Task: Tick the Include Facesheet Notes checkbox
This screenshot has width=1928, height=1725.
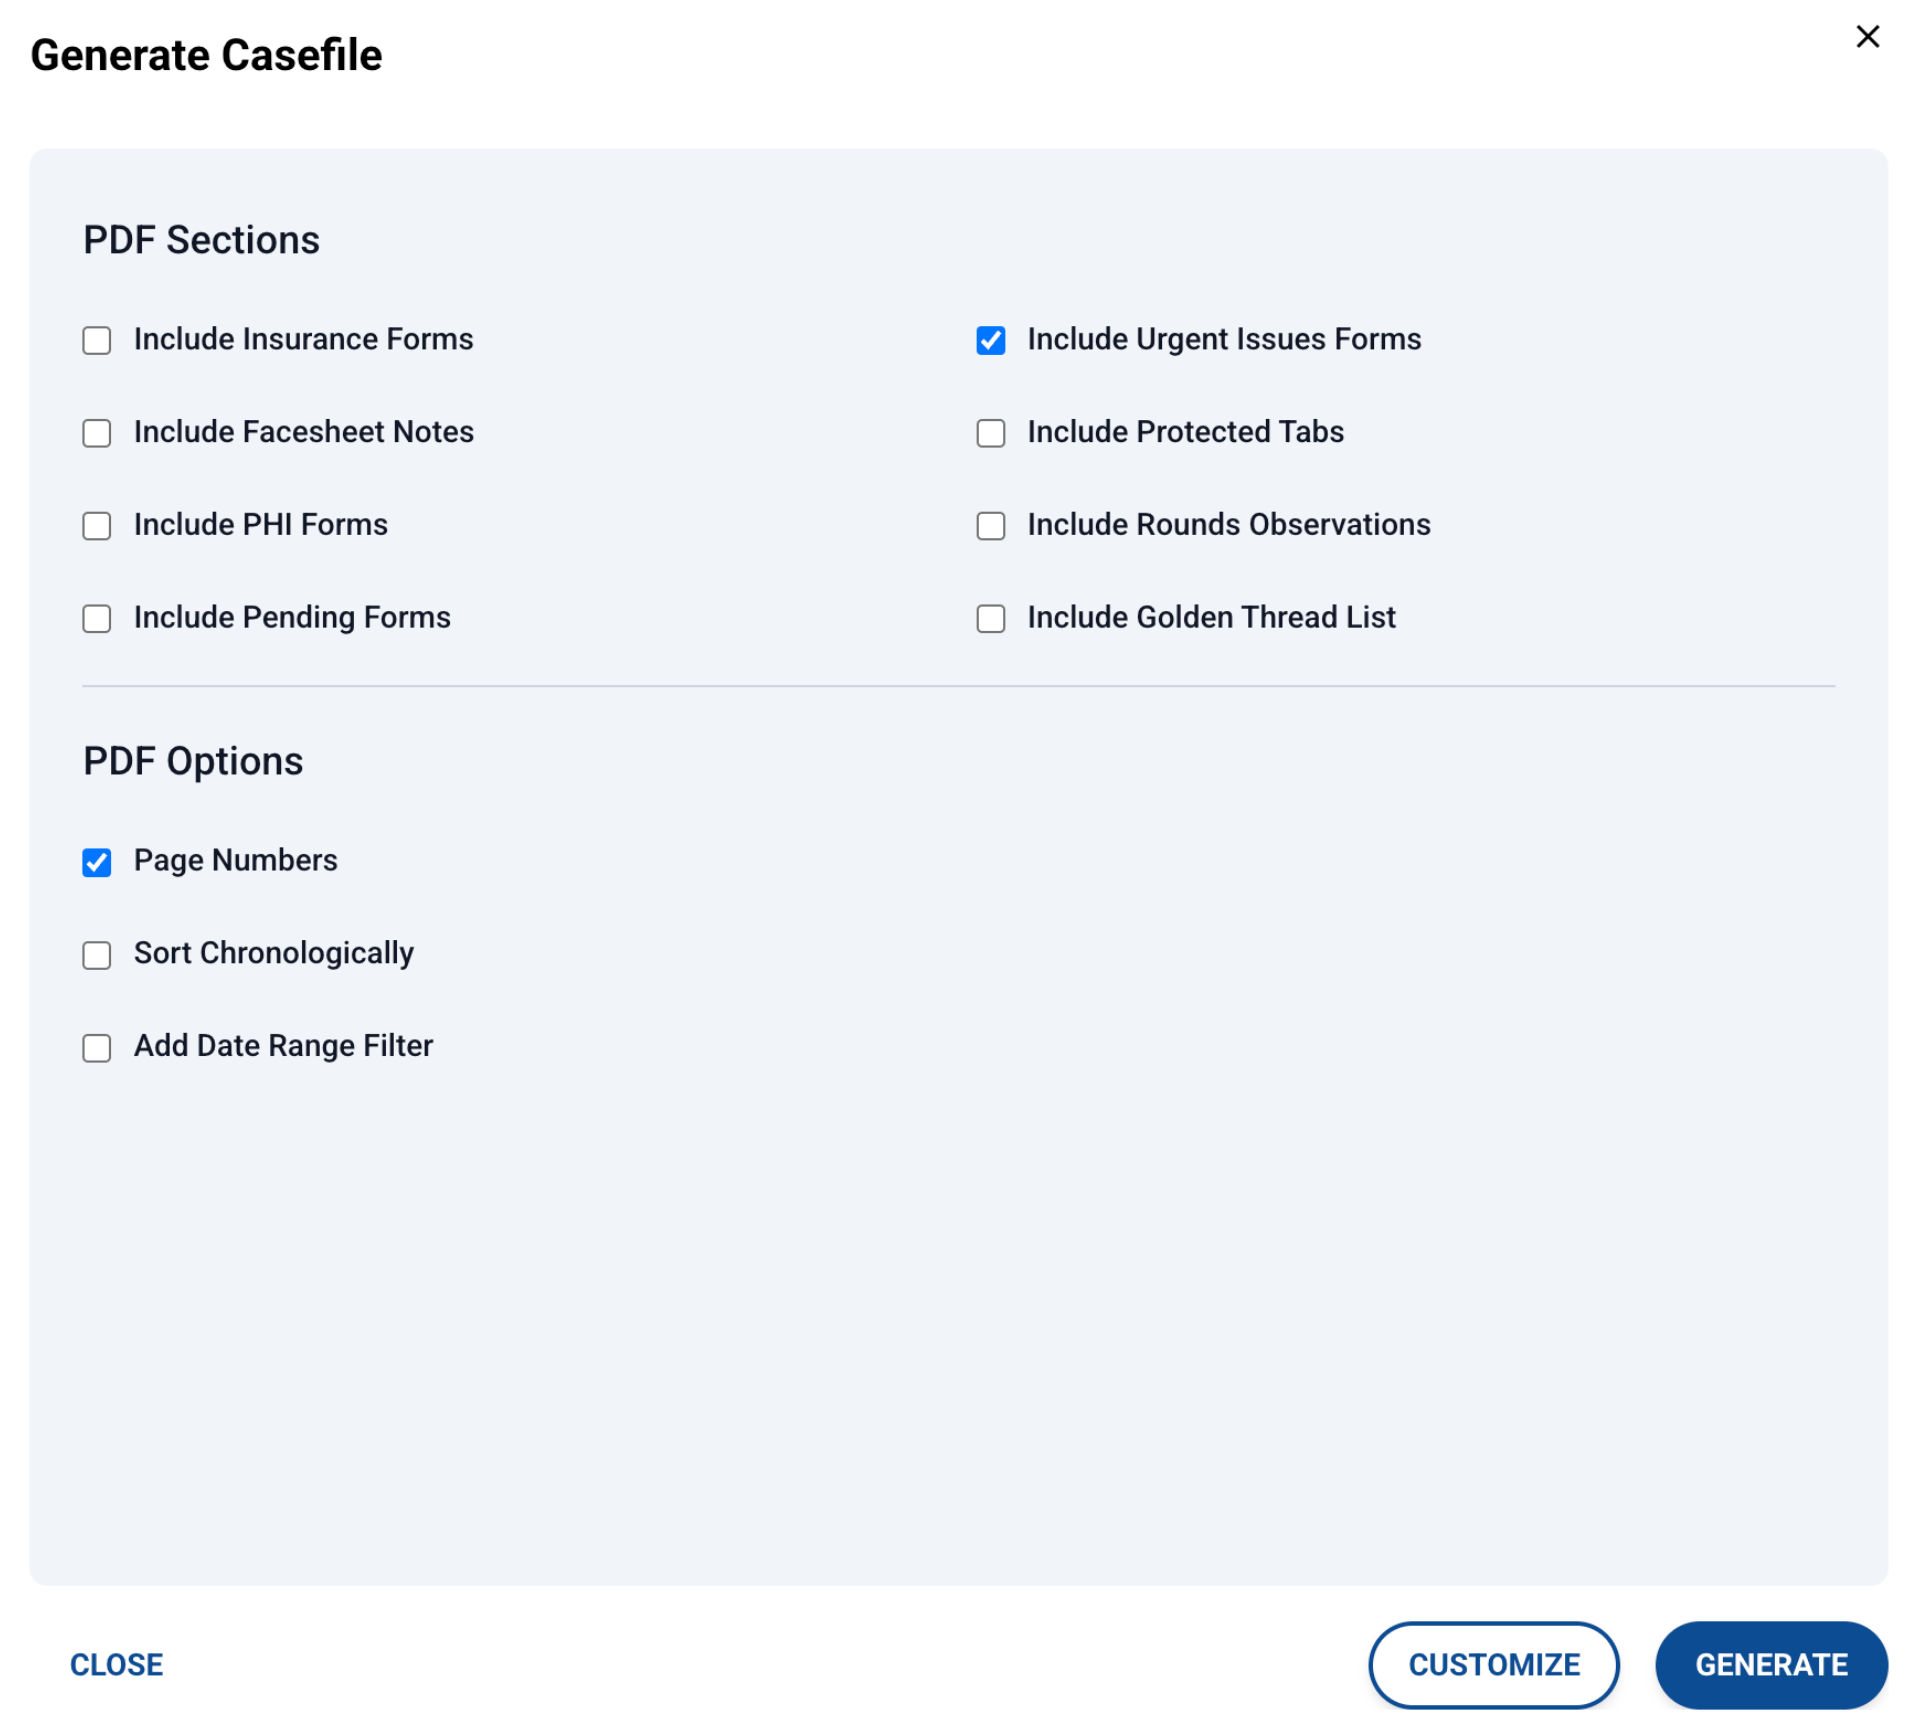Action: point(97,435)
